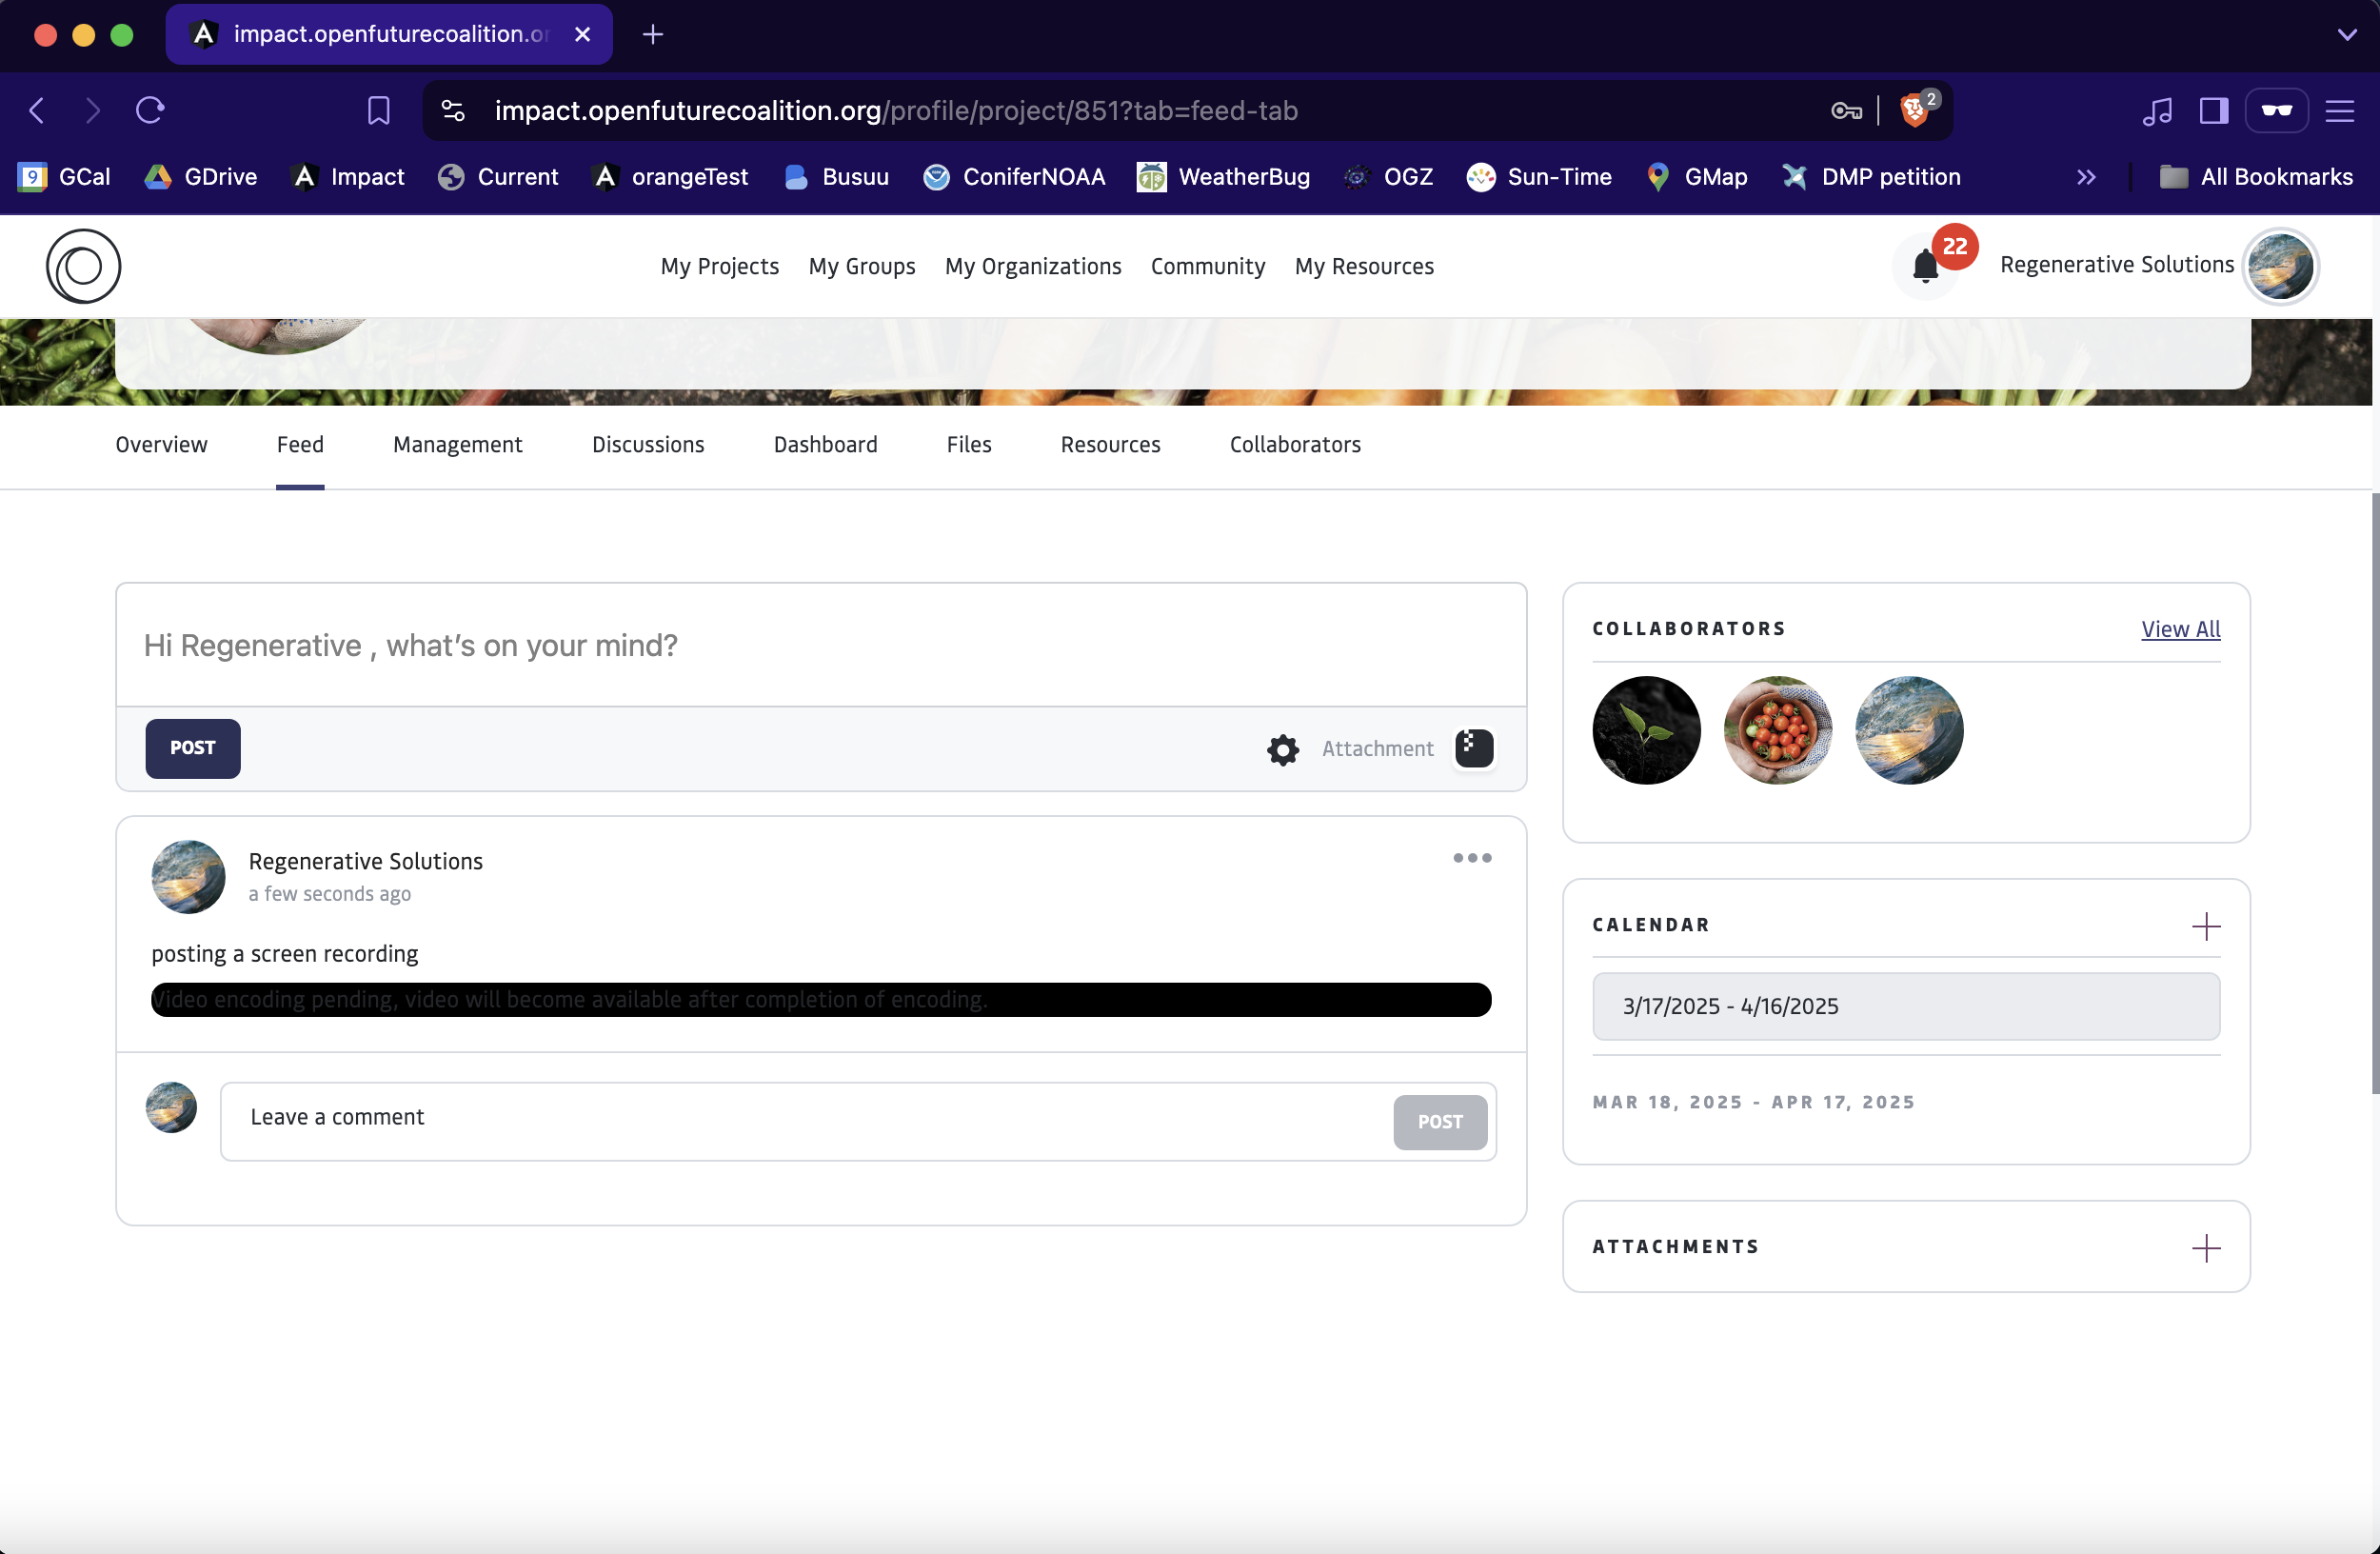Open the notifications bell icon
Viewport: 2380px width, 1554px height.
click(x=1925, y=267)
